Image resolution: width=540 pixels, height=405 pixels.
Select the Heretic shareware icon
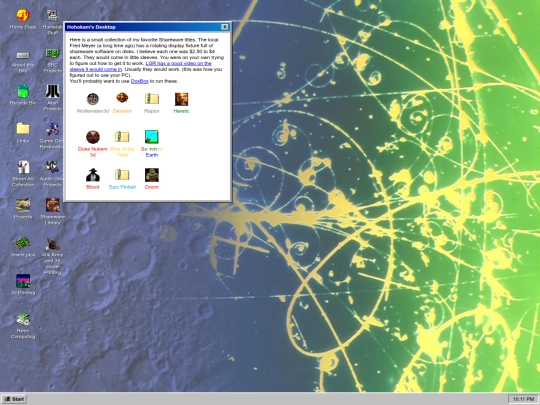click(181, 103)
